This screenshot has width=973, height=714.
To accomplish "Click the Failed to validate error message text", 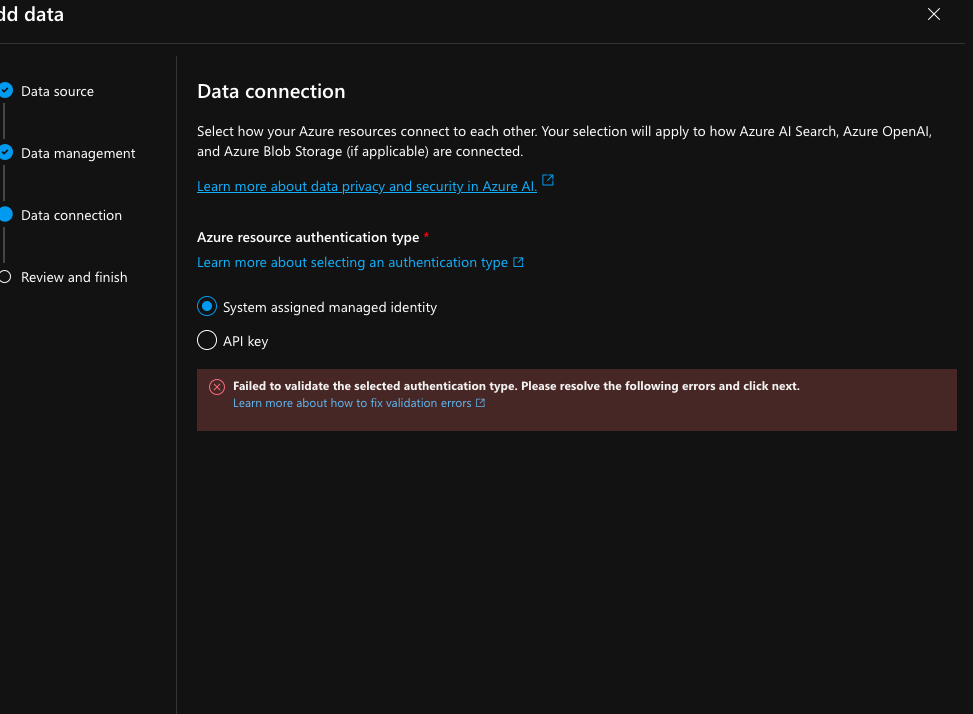I will click(516, 386).
